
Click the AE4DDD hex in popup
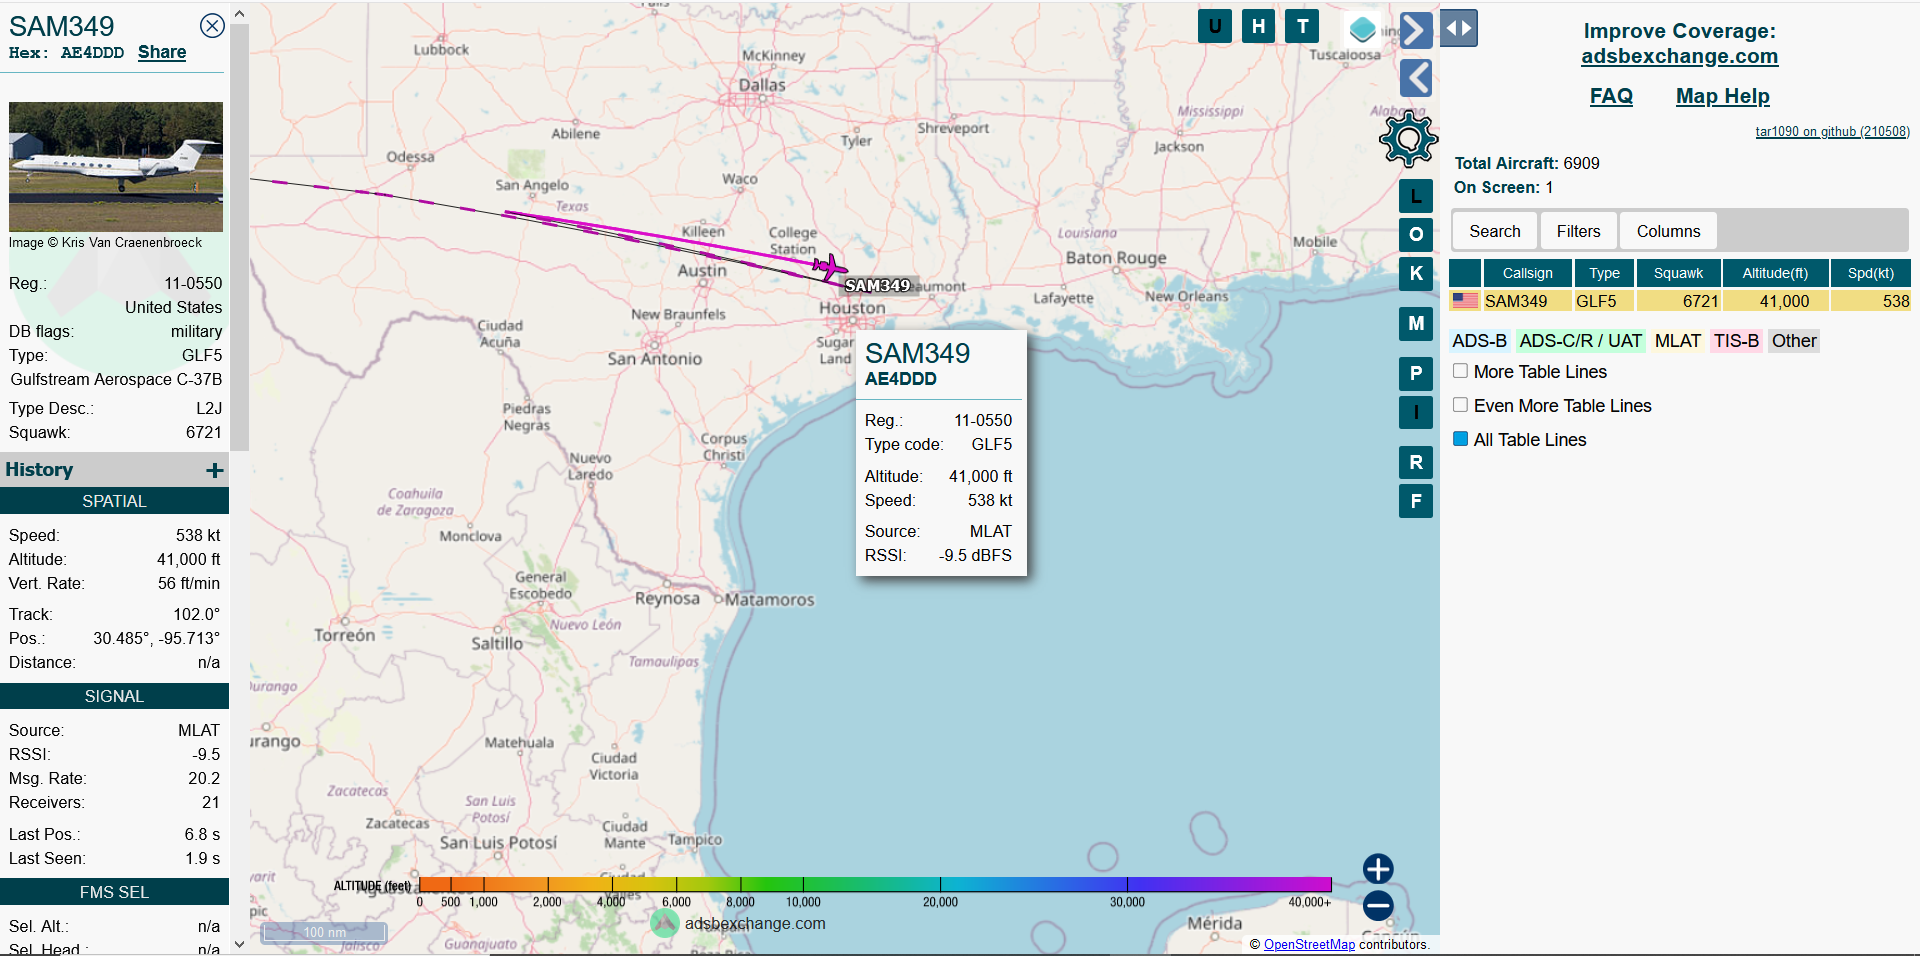click(x=900, y=379)
